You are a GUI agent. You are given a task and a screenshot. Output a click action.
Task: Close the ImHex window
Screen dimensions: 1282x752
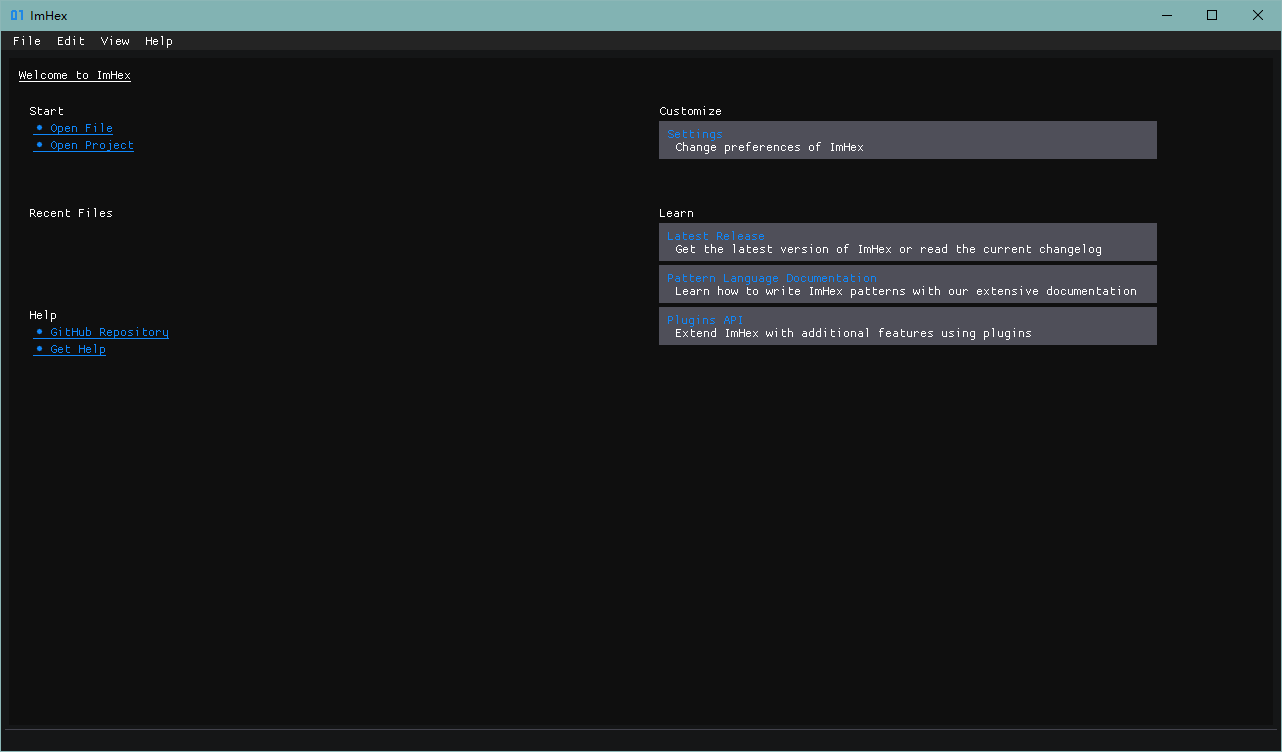pyautogui.click(x=1258, y=15)
